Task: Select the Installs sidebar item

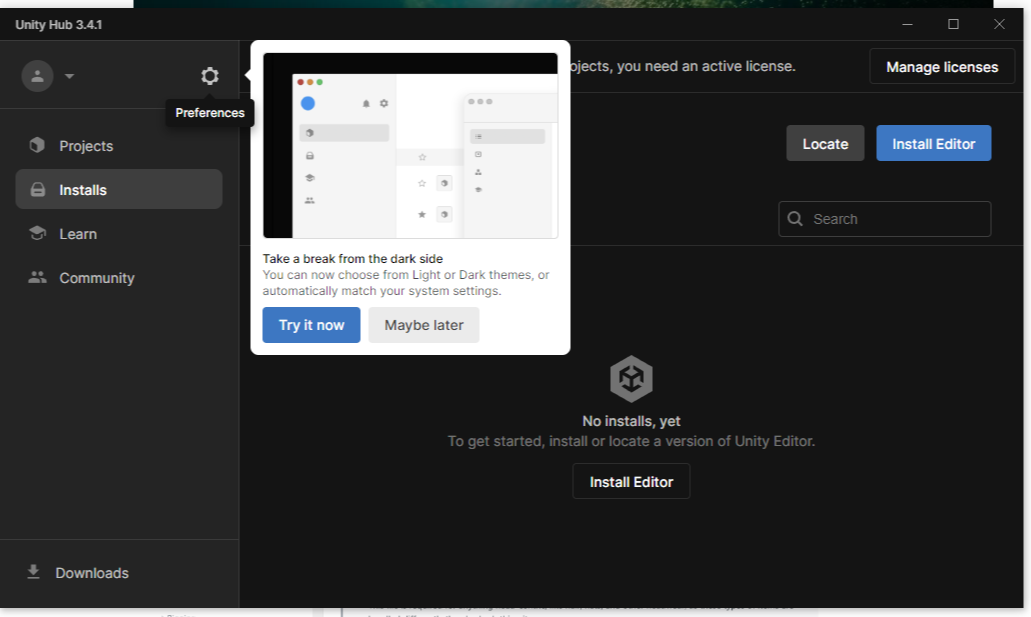Action: [119, 189]
